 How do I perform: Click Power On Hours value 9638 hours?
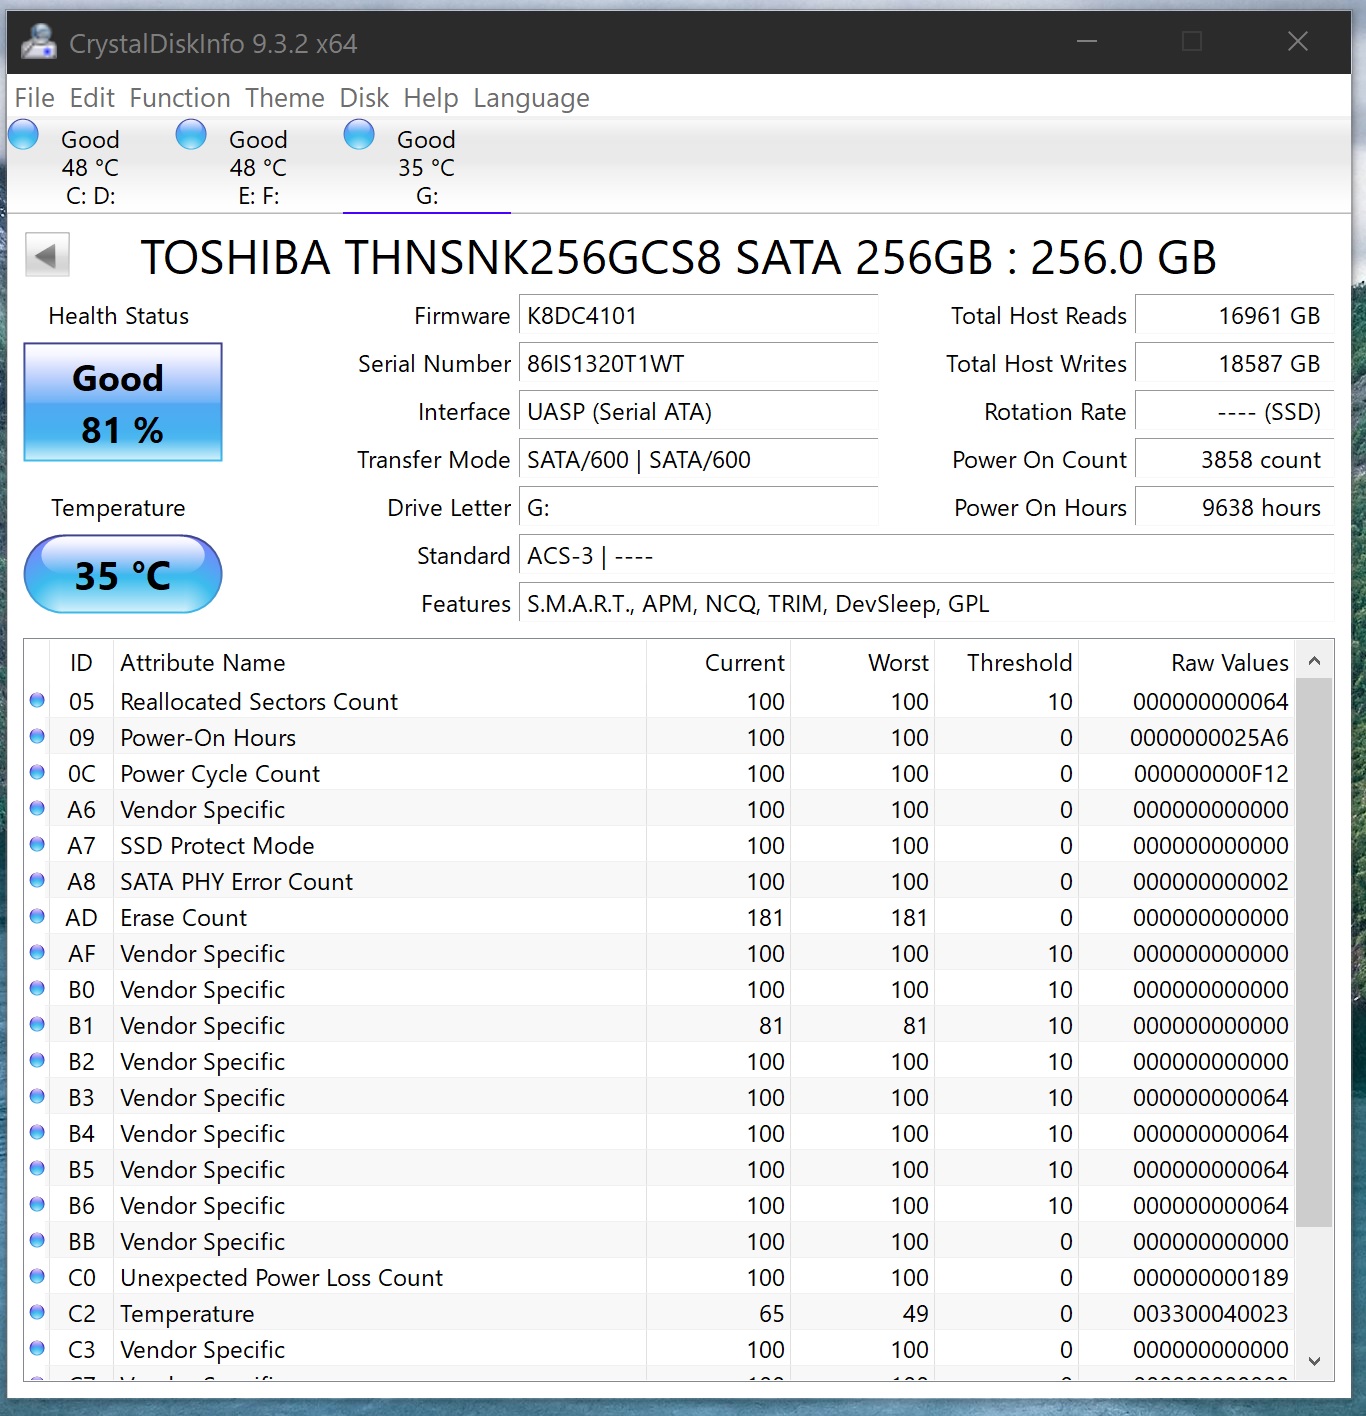point(1235,508)
